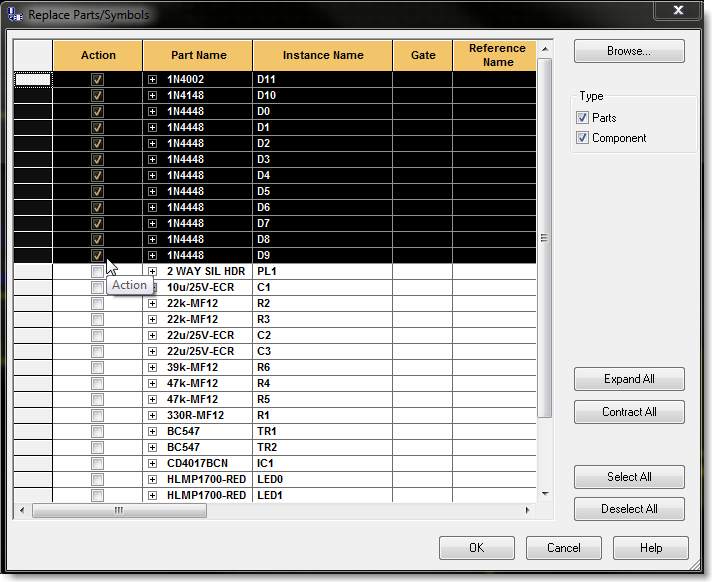Click the Reference Name column header

point(495,55)
